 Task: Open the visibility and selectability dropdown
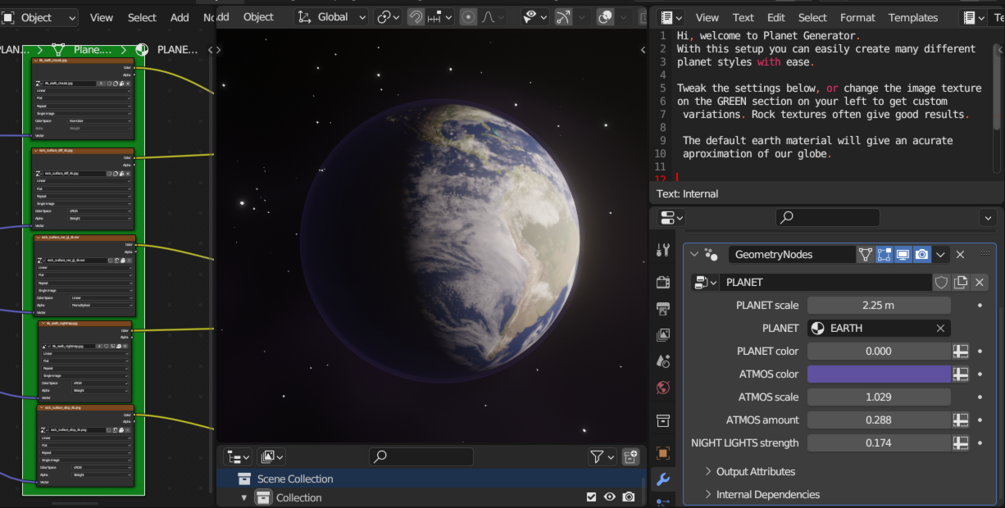(x=533, y=17)
